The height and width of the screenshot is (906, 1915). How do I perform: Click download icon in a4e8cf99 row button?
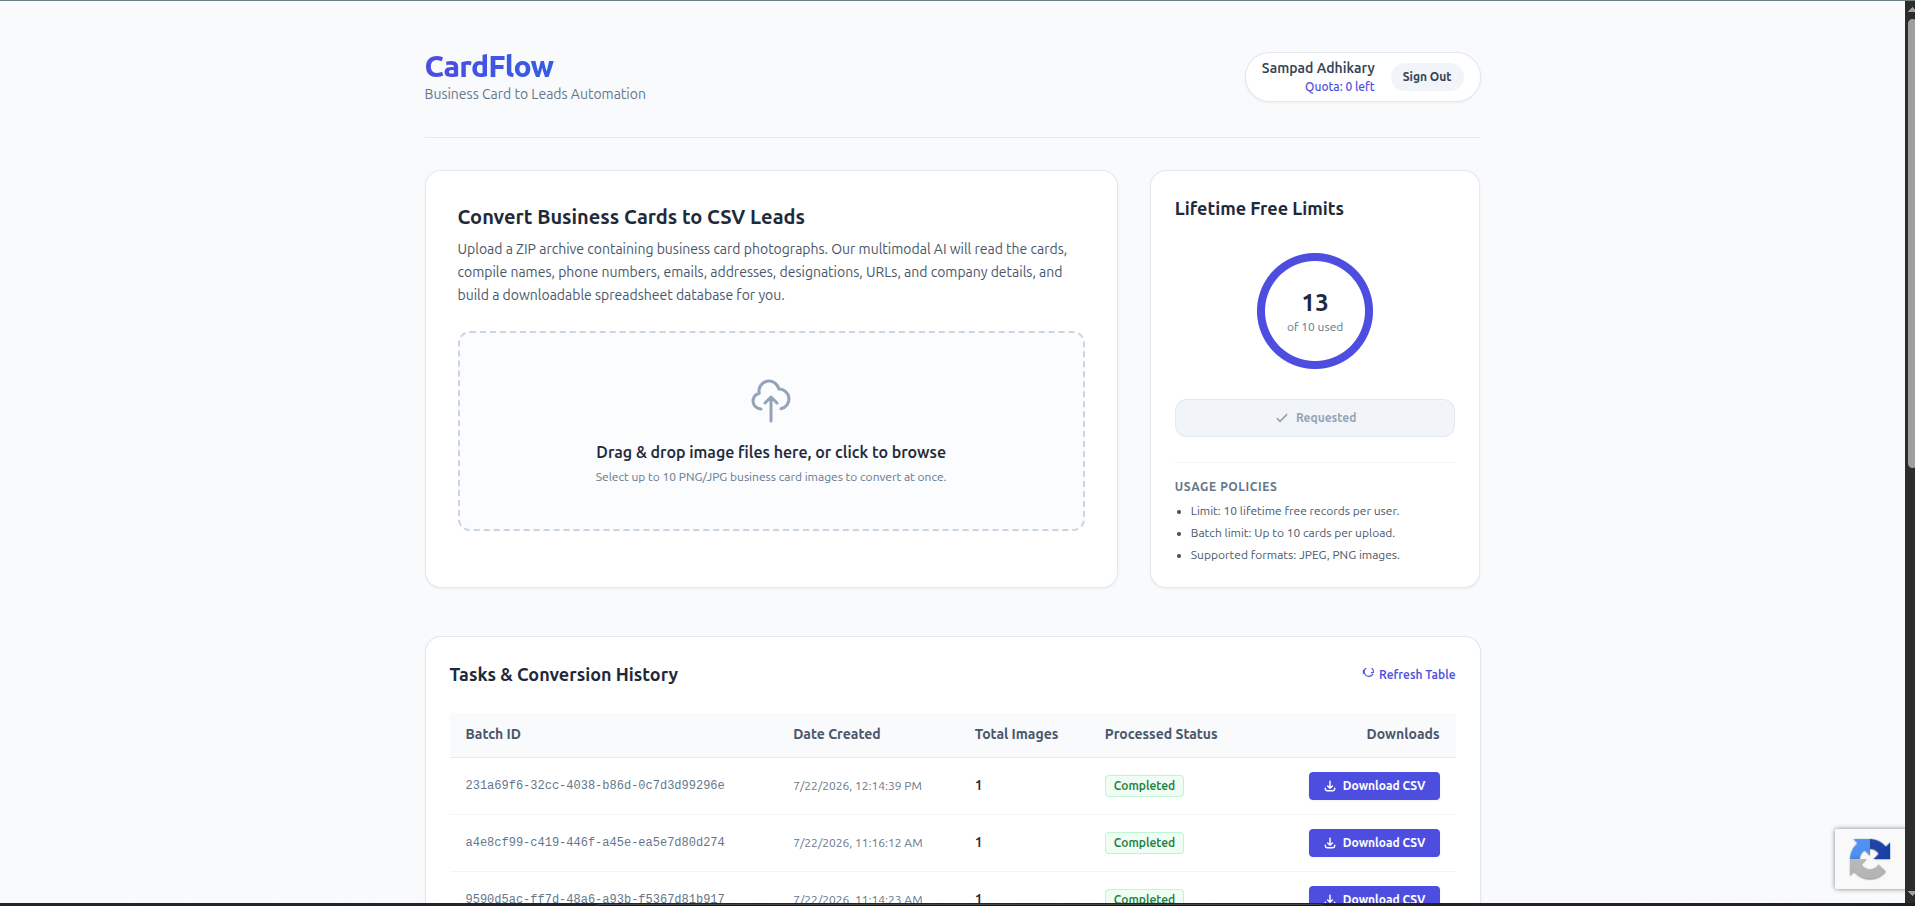pyautogui.click(x=1330, y=843)
